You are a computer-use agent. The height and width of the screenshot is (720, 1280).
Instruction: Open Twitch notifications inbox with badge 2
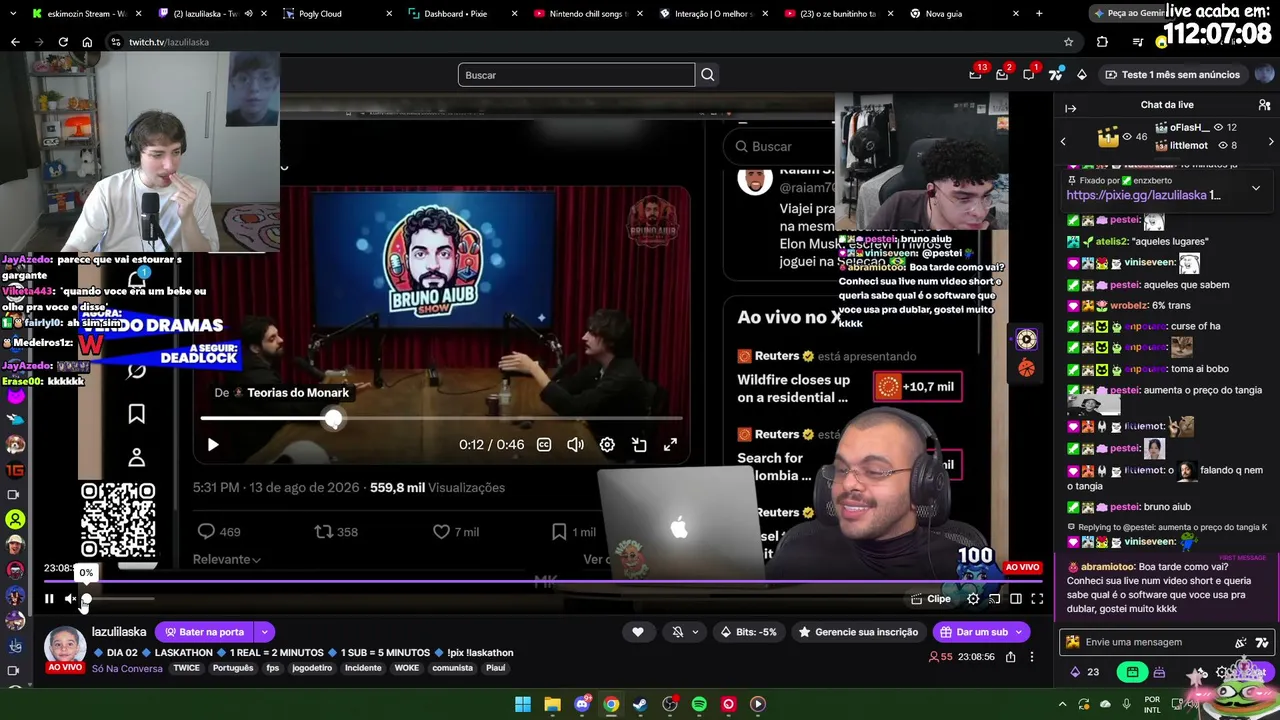point(1002,74)
